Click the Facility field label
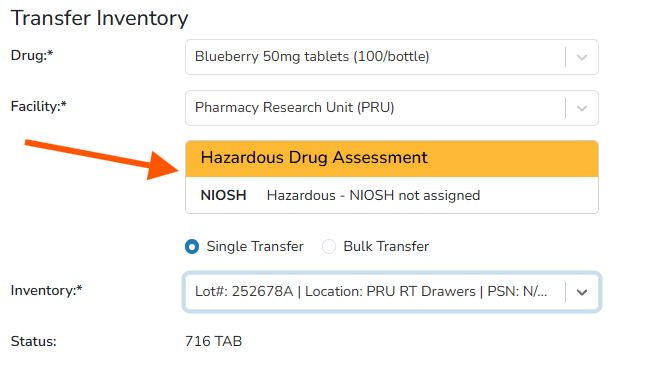Viewport: 655px width, 367px height. [38, 106]
